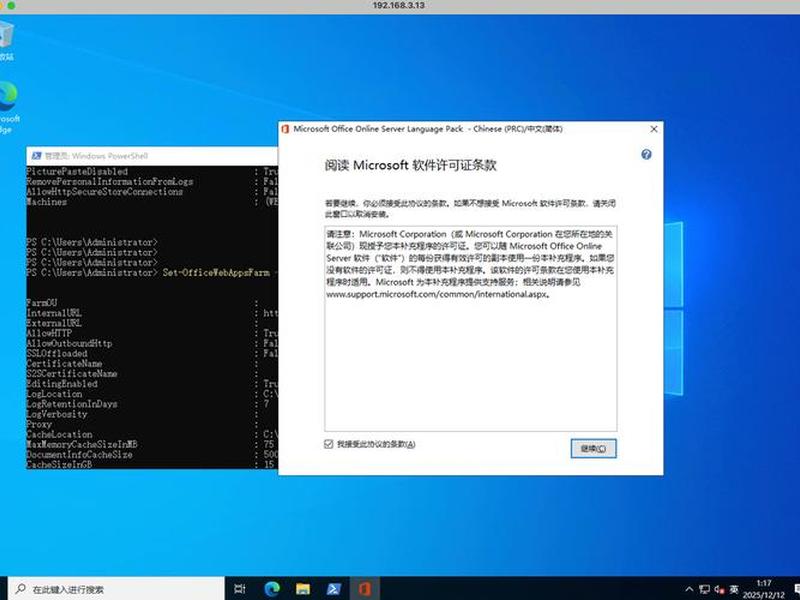Click the 继续(C) button
The height and width of the screenshot is (600, 800).
593,448
